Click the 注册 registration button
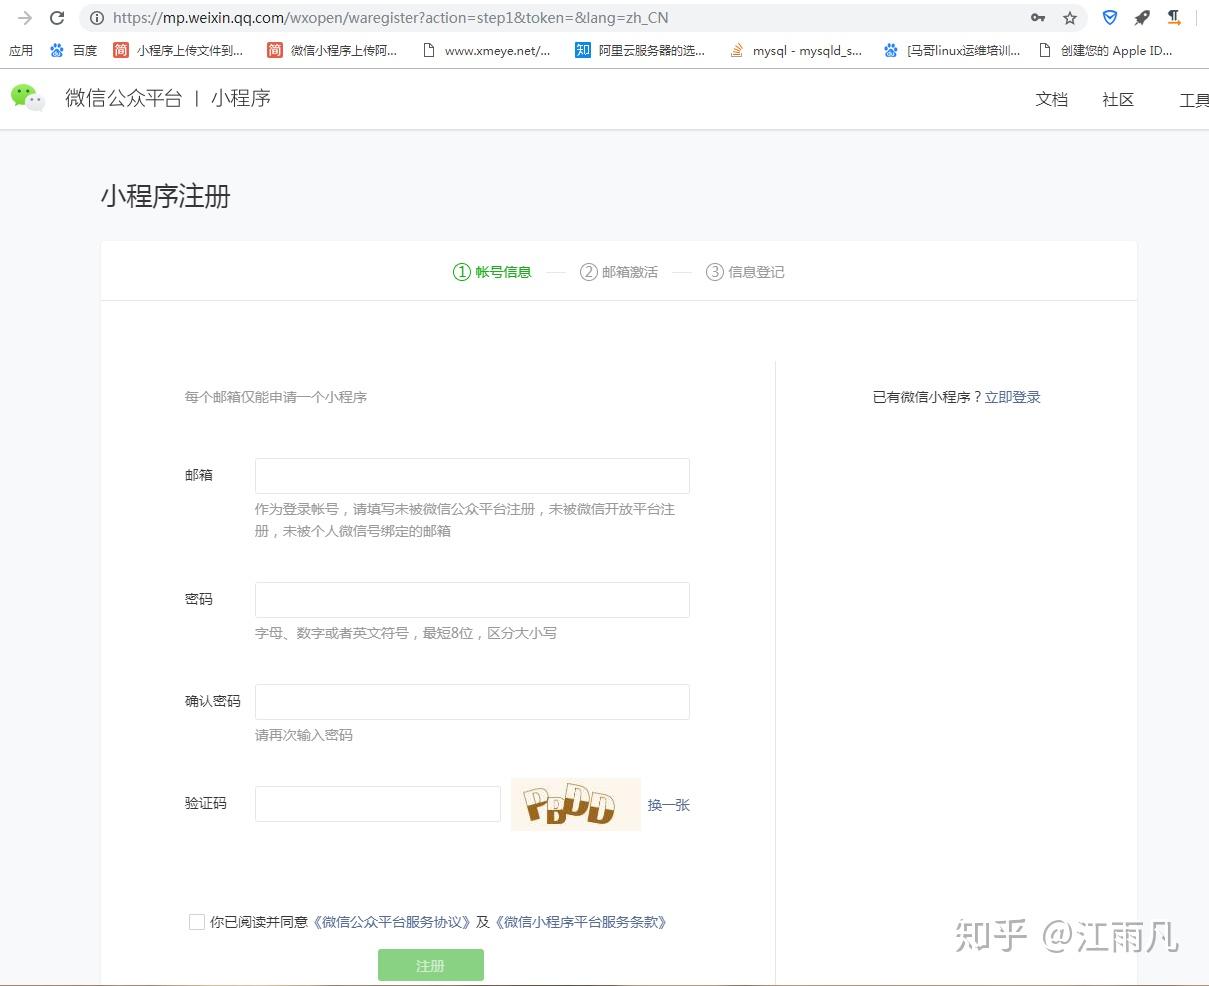1209x986 pixels. 430,964
